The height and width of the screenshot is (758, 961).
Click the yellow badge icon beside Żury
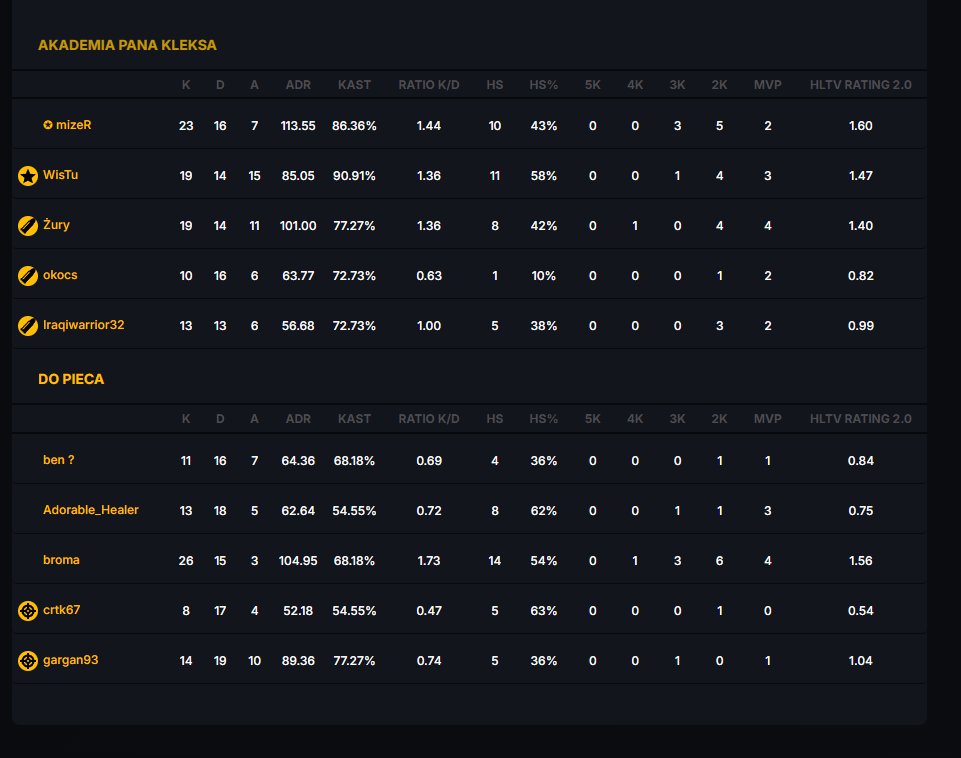click(x=28, y=226)
